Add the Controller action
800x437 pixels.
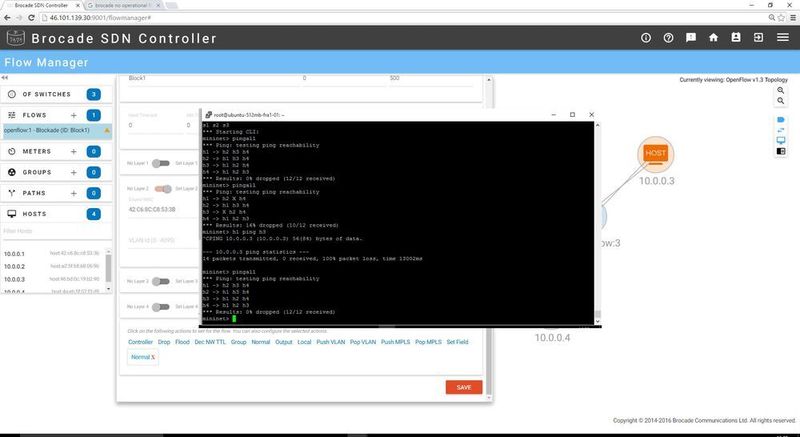[x=140, y=342]
